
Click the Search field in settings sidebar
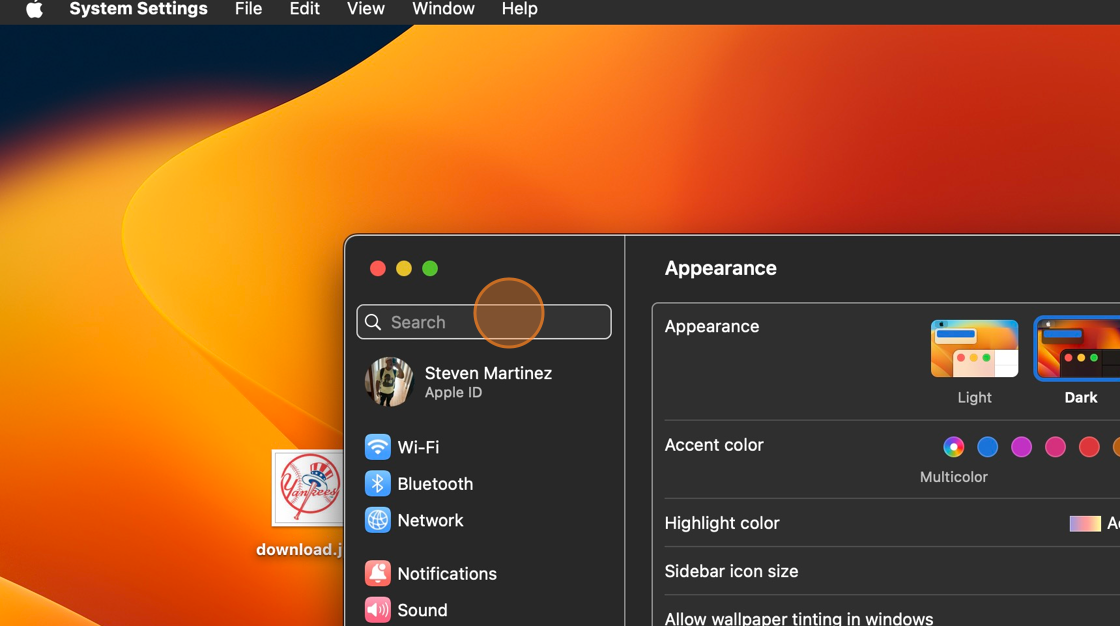484,322
